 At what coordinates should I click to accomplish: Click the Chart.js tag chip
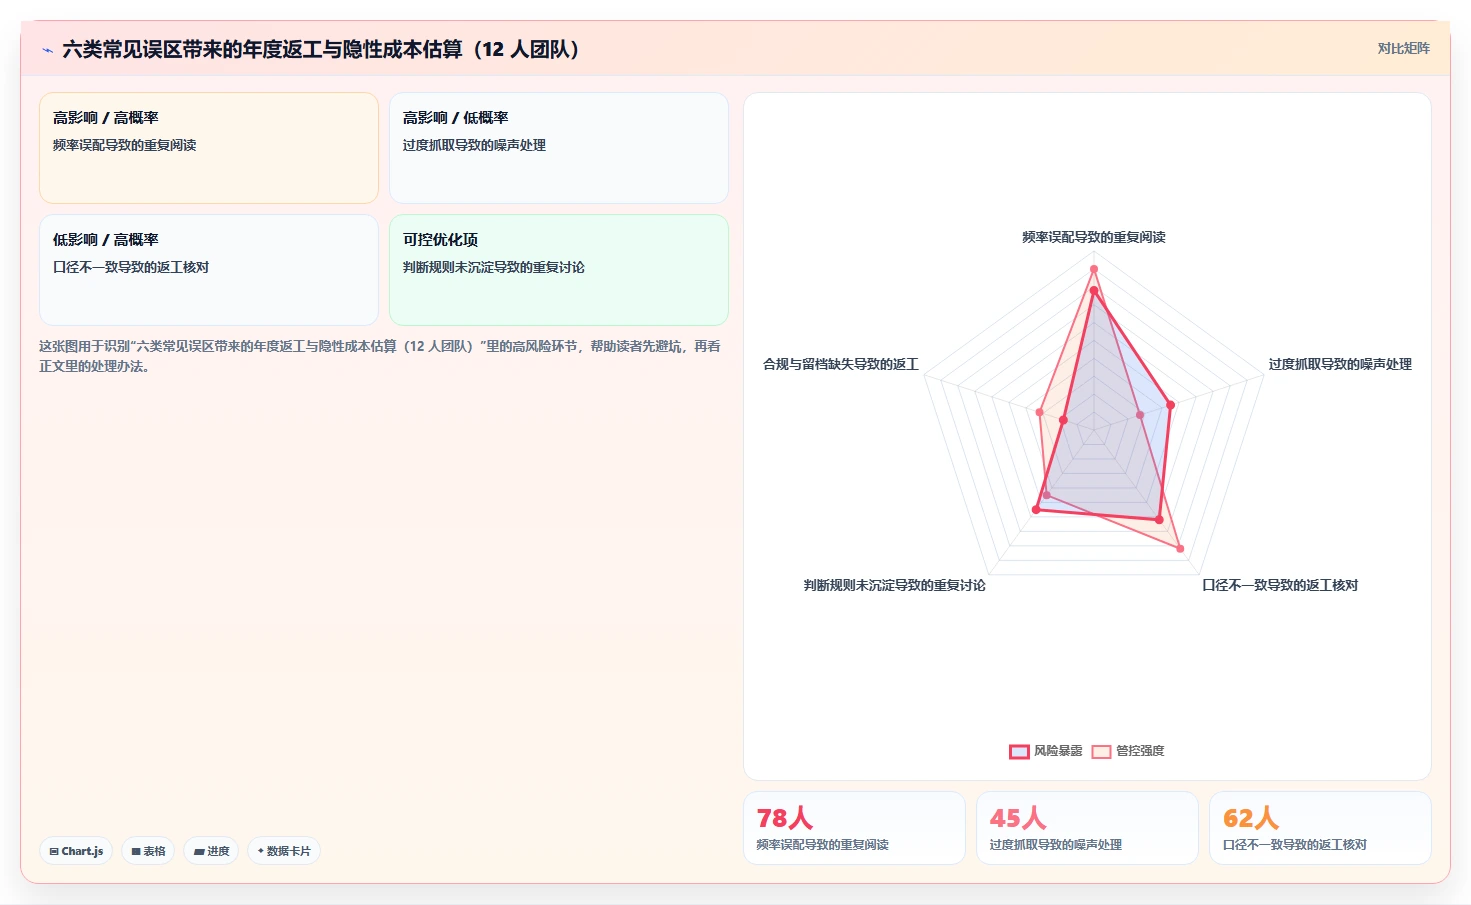click(76, 851)
